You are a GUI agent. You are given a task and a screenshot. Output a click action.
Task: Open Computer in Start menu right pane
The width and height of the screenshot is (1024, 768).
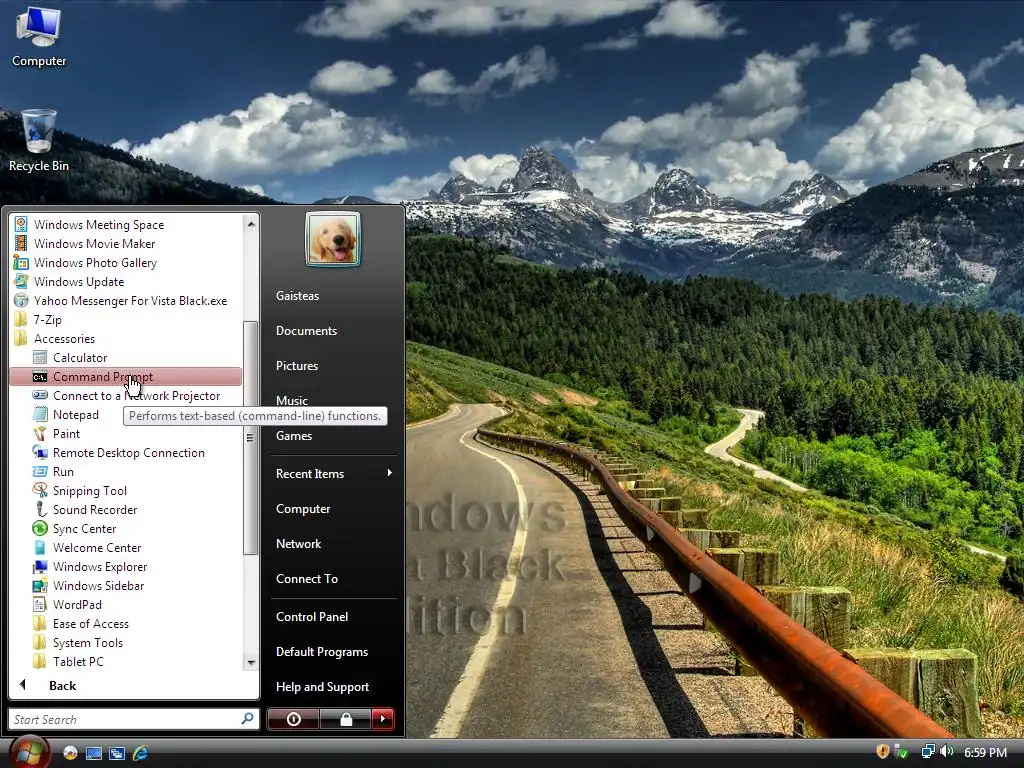[302, 509]
